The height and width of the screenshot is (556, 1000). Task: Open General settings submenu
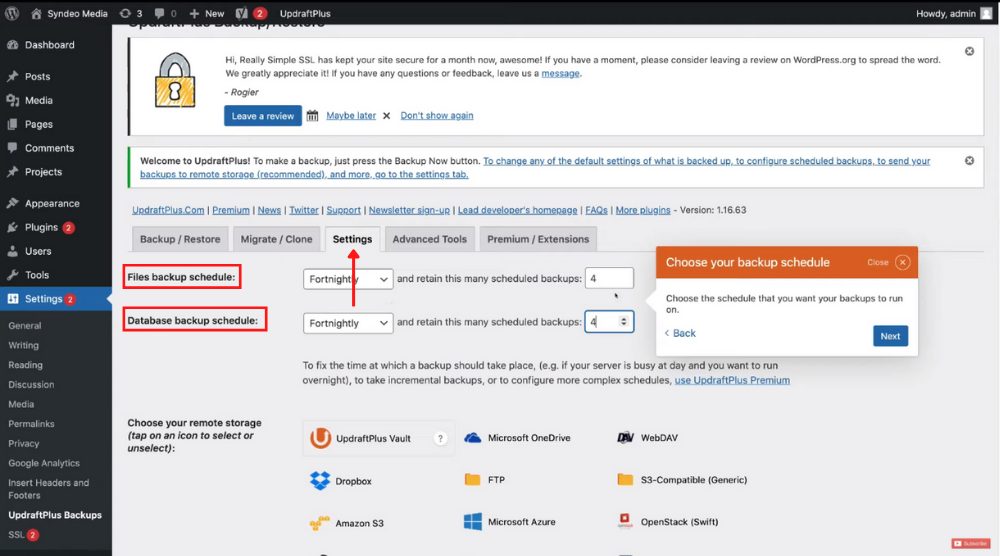(x=25, y=326)
